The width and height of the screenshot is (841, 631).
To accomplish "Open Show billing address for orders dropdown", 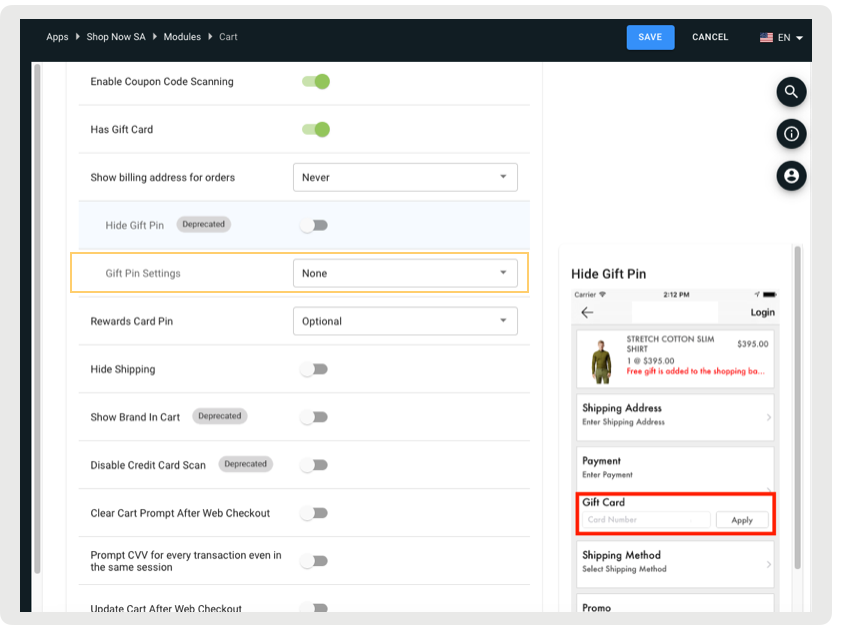I will click(x=405, y=177).
